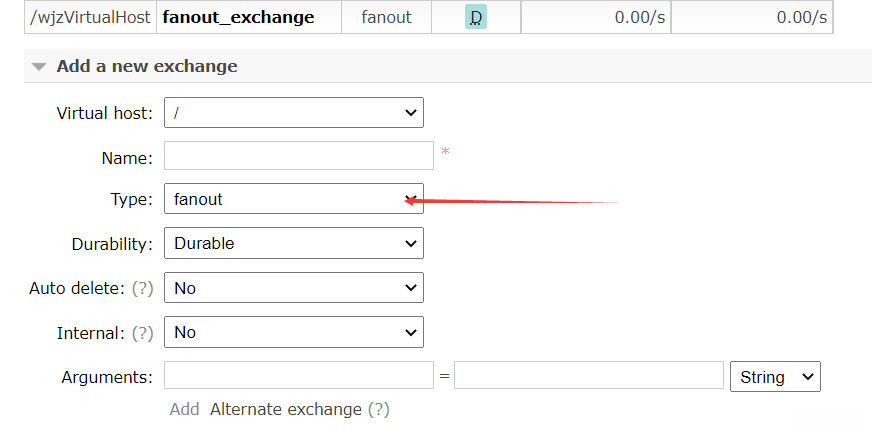Open the Internal dropdown

pos(293,332)
